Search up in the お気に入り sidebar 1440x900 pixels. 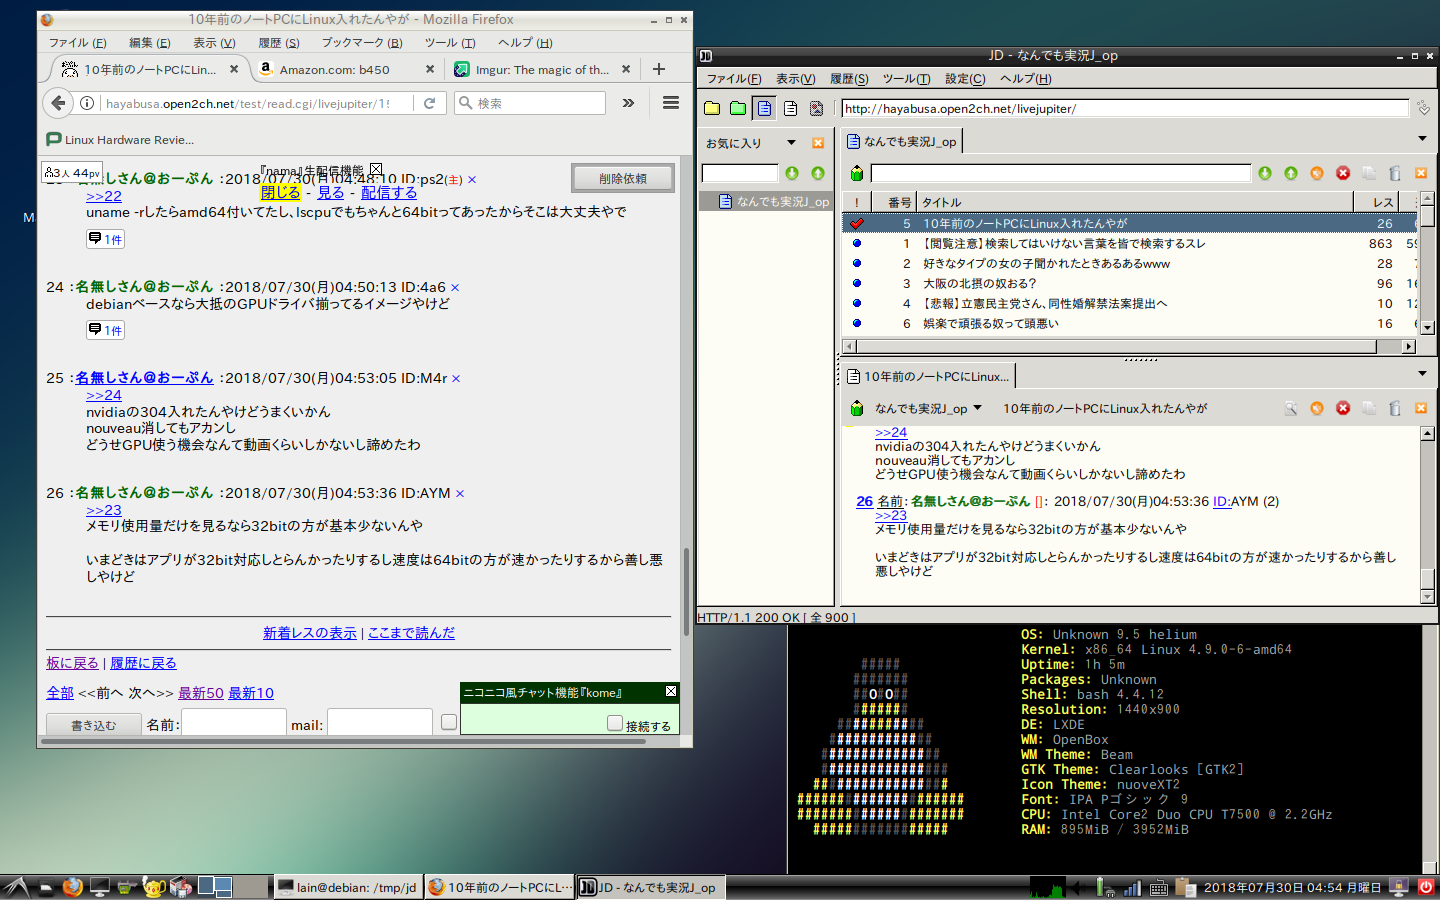[818, 173]
